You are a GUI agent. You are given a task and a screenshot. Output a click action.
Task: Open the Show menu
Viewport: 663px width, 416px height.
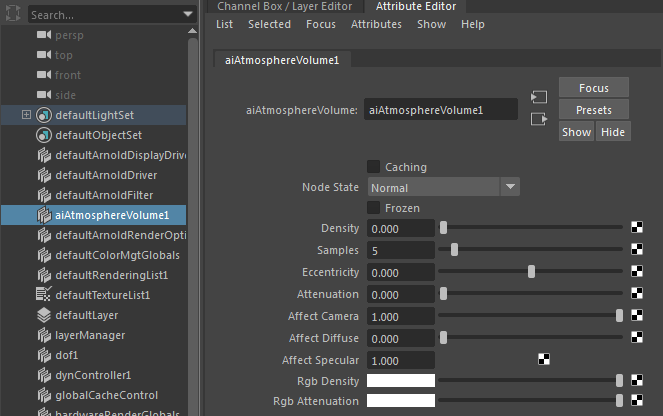coord(431,25)
